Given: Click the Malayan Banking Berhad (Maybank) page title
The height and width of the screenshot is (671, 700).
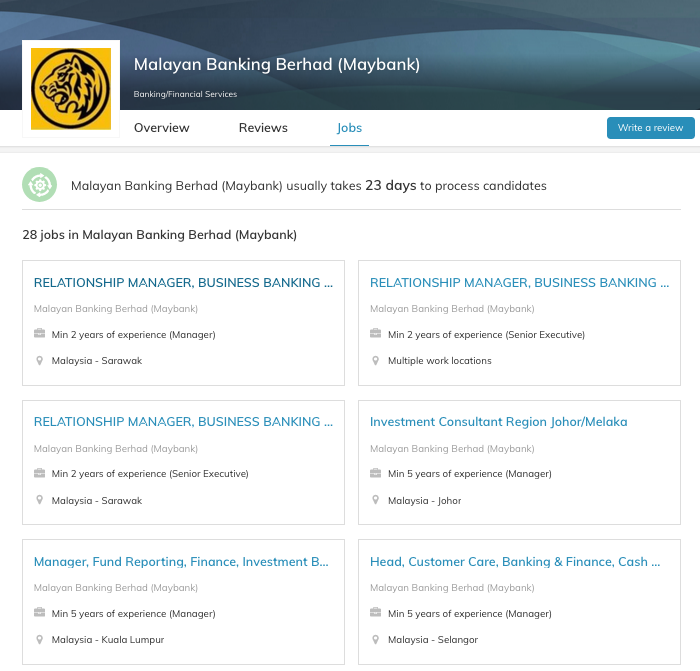Looking at the screenshot, I should pyautogui.click(x=277, y=65).
